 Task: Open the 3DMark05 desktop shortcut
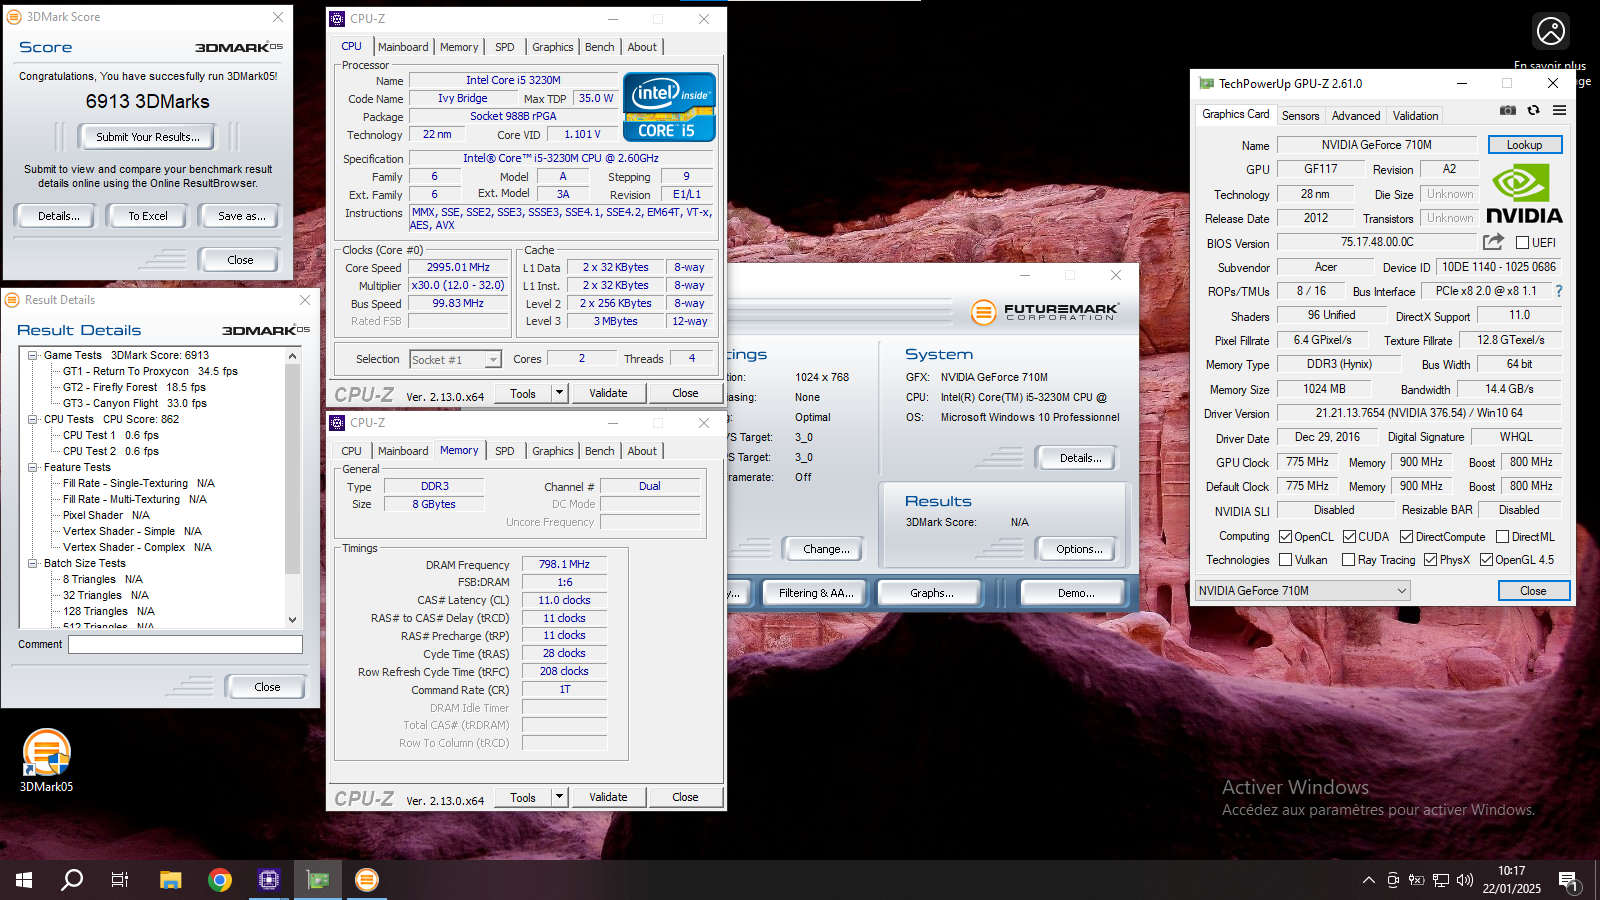click(46, 762)
